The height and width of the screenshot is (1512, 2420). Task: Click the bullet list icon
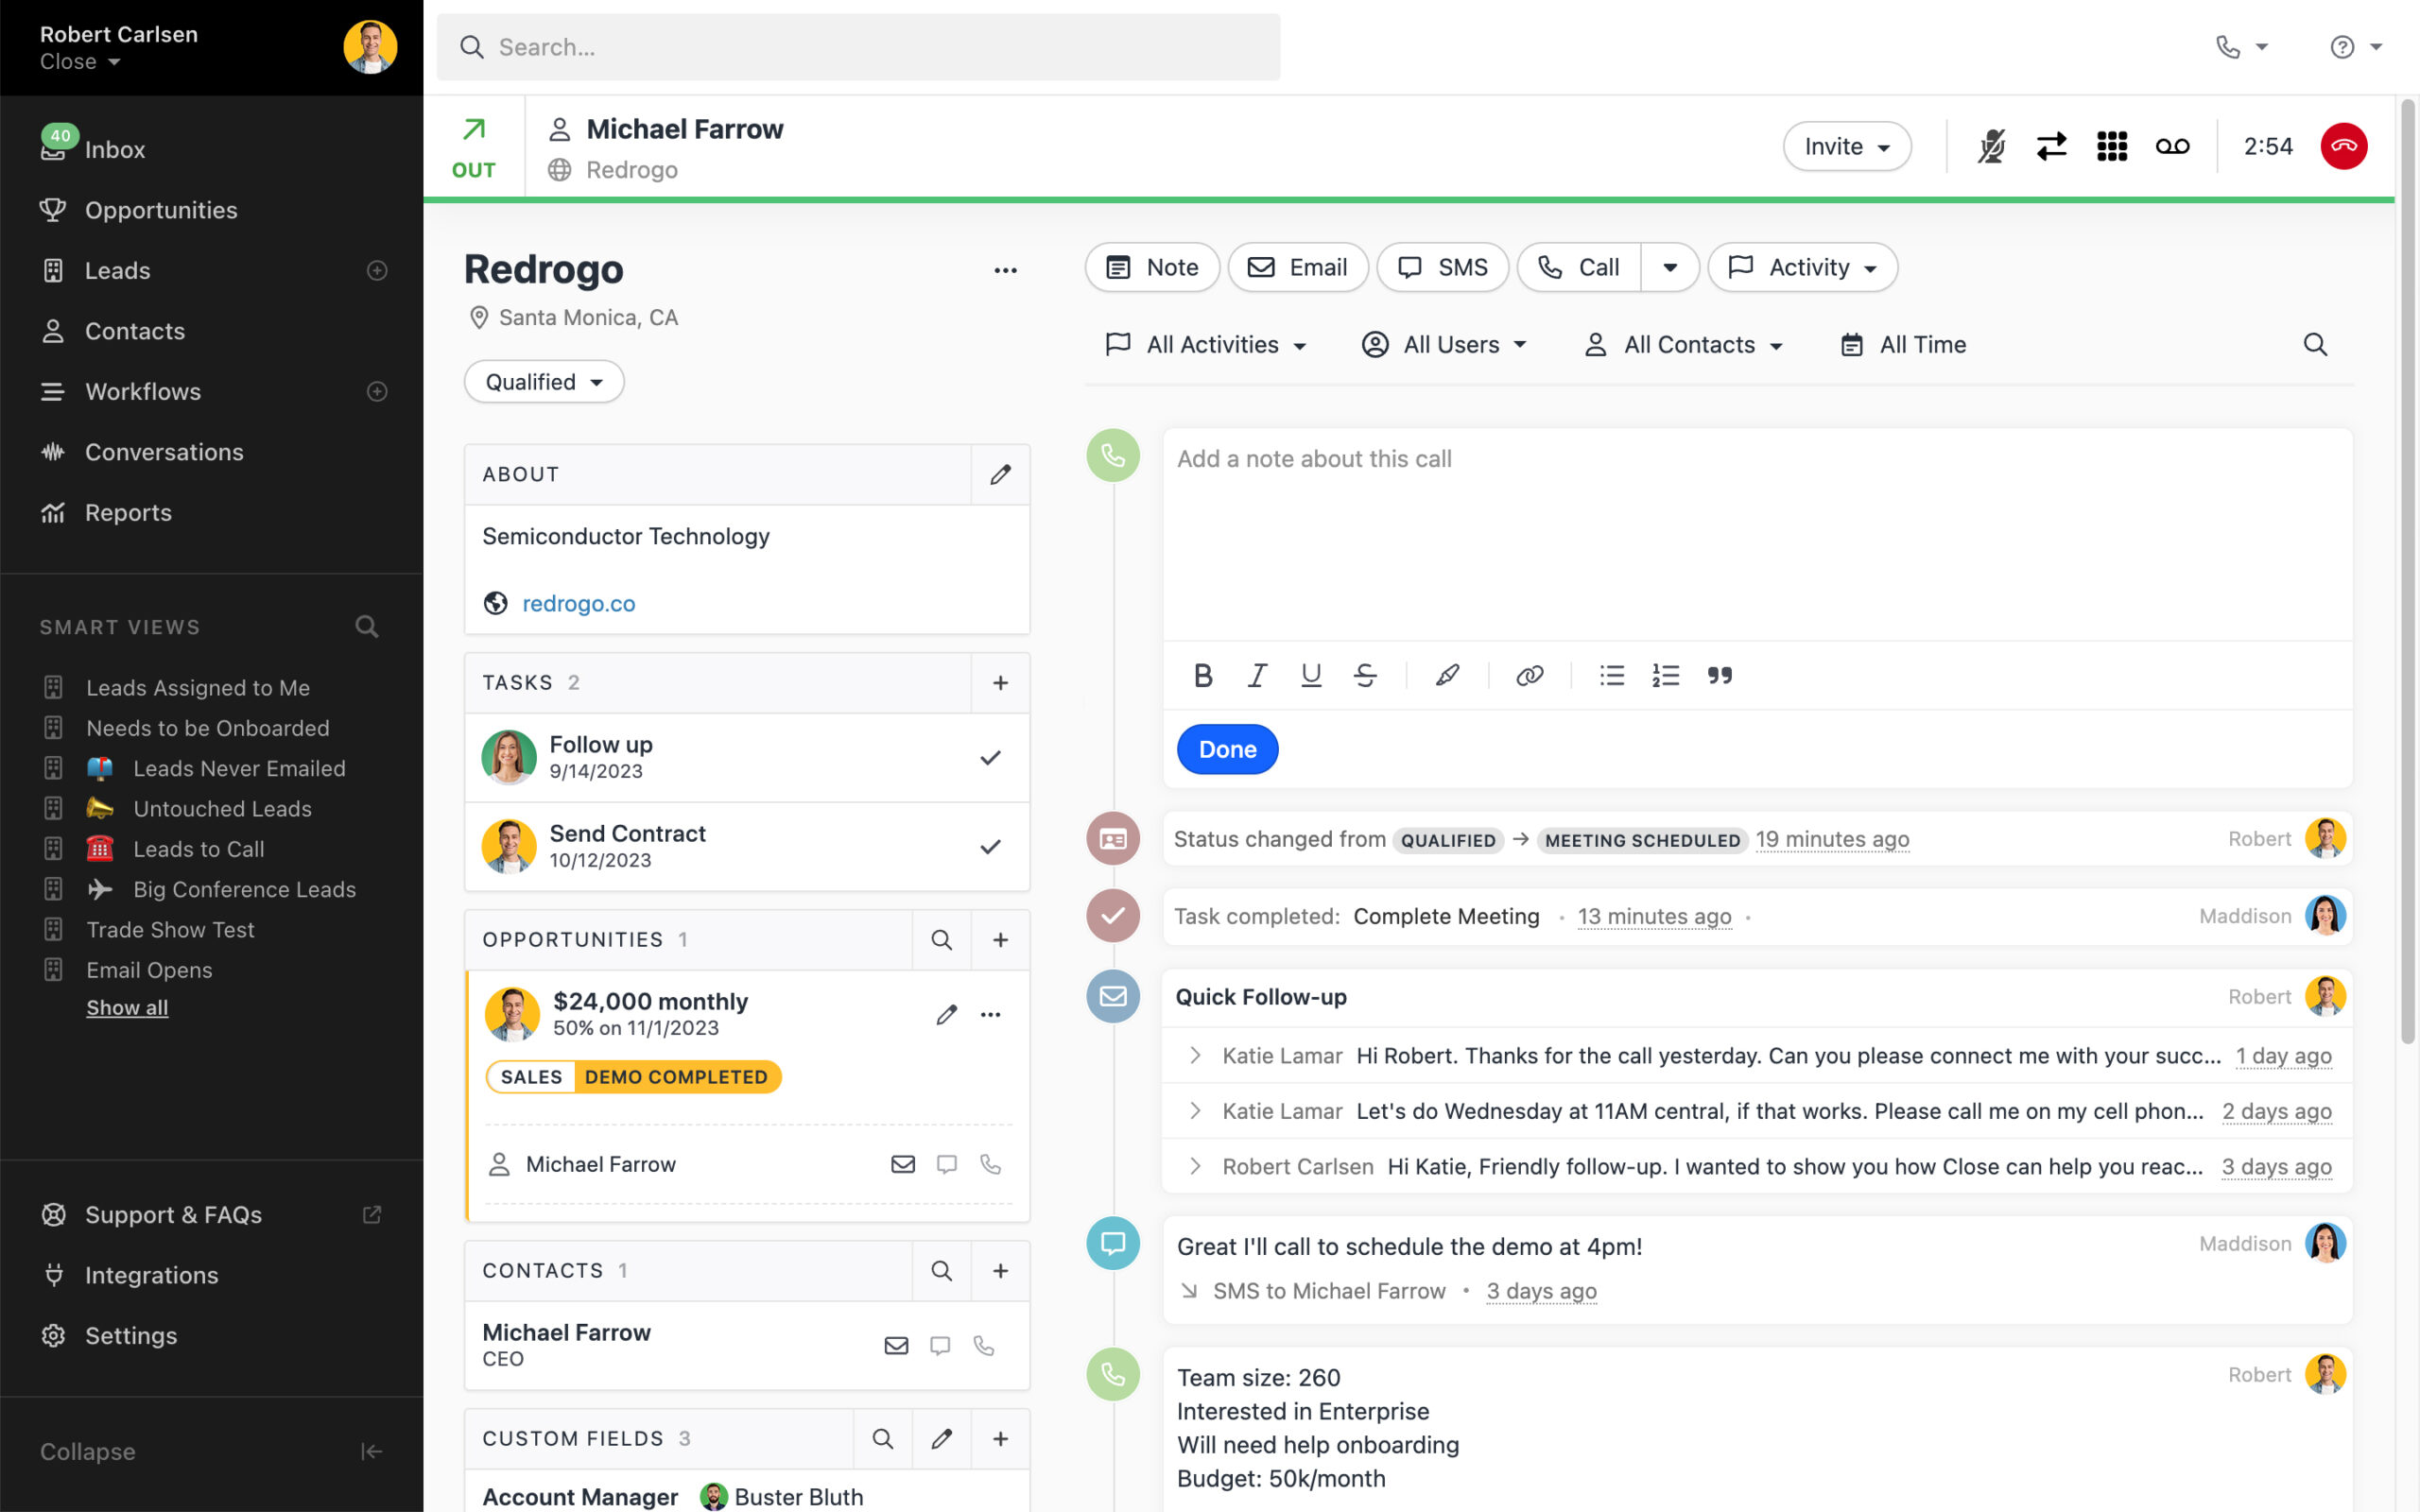click(x=1610, y=676)
